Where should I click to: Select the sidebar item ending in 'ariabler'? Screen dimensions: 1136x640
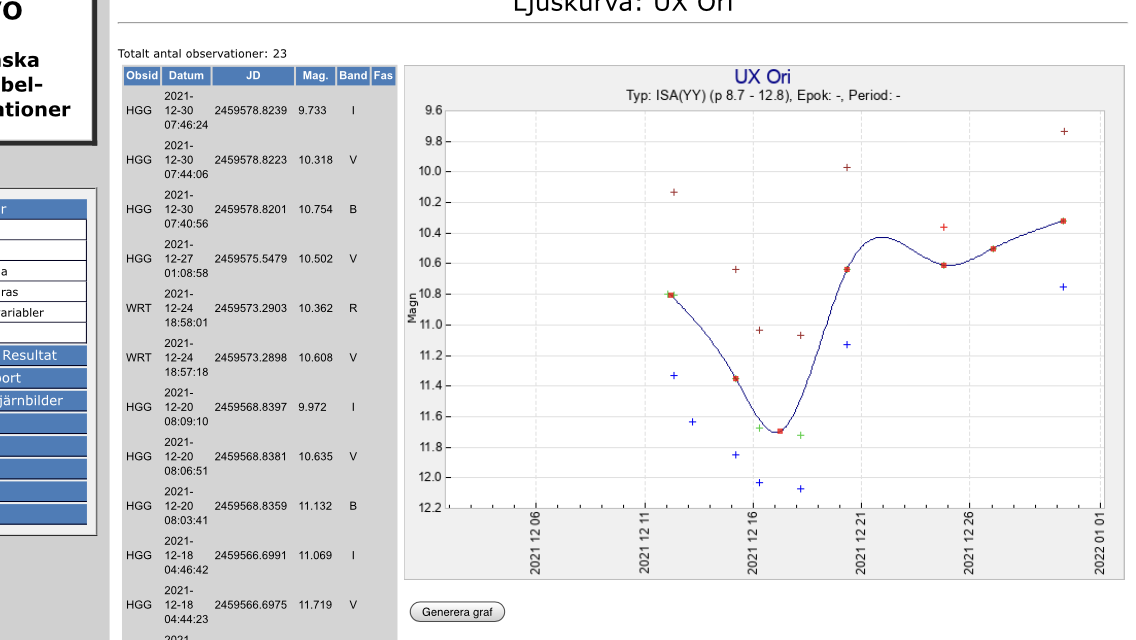click(43, 313)
